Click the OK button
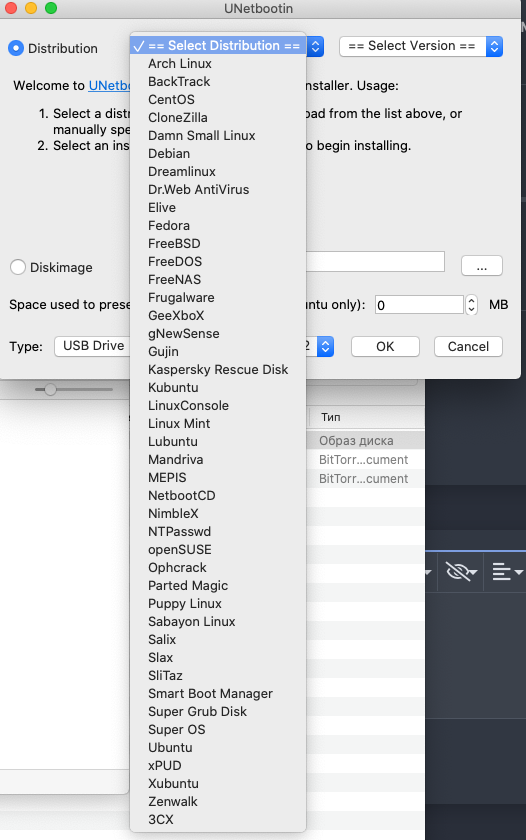This screenshot has width=526, height=840. (x=385, y=347)
